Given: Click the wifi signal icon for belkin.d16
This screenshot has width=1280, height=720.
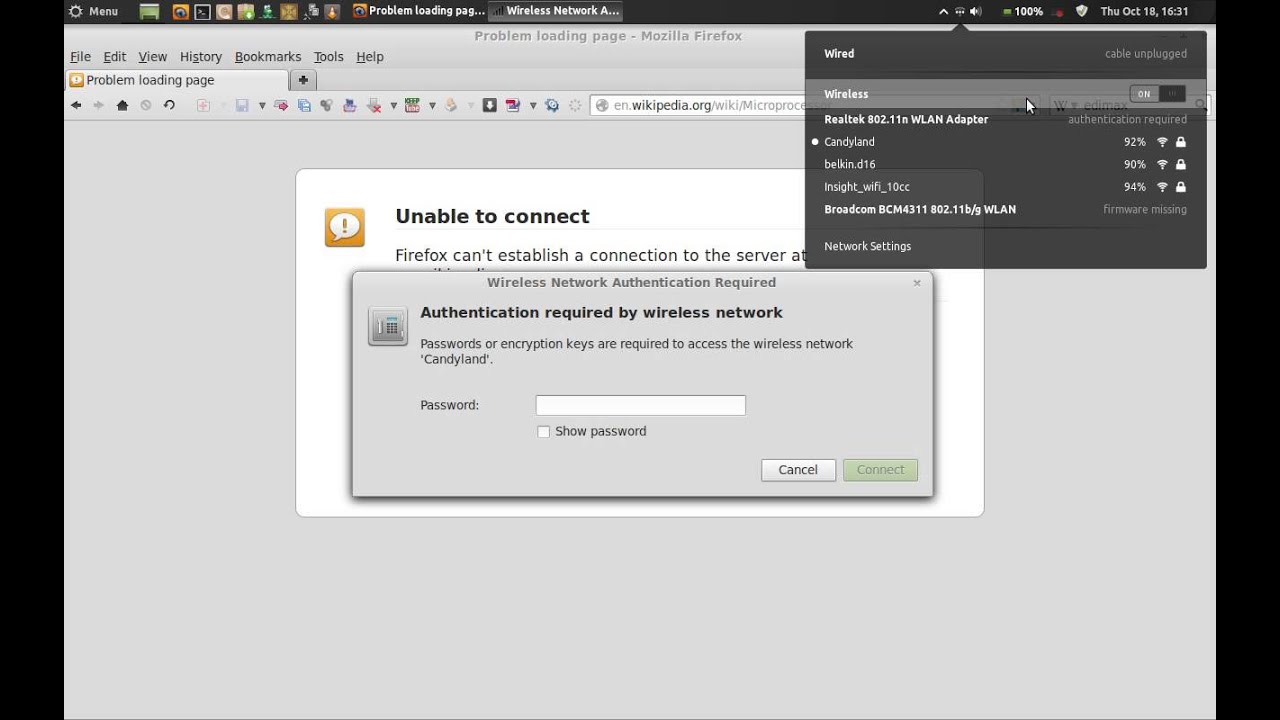Looking at the screenshot, I should 1162,164.
